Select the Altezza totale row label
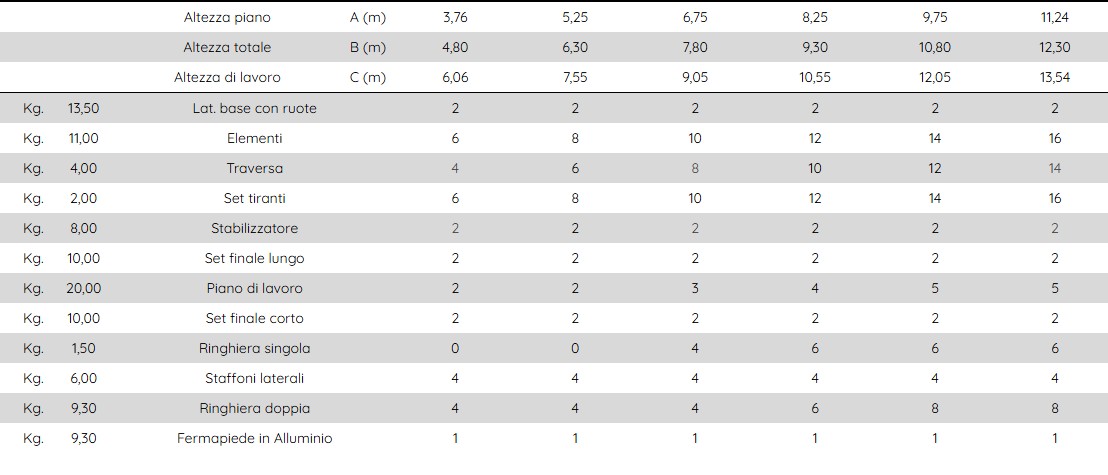Image resolution: width=1108 pixels, height=475 pixels. (x=227, y=47)
